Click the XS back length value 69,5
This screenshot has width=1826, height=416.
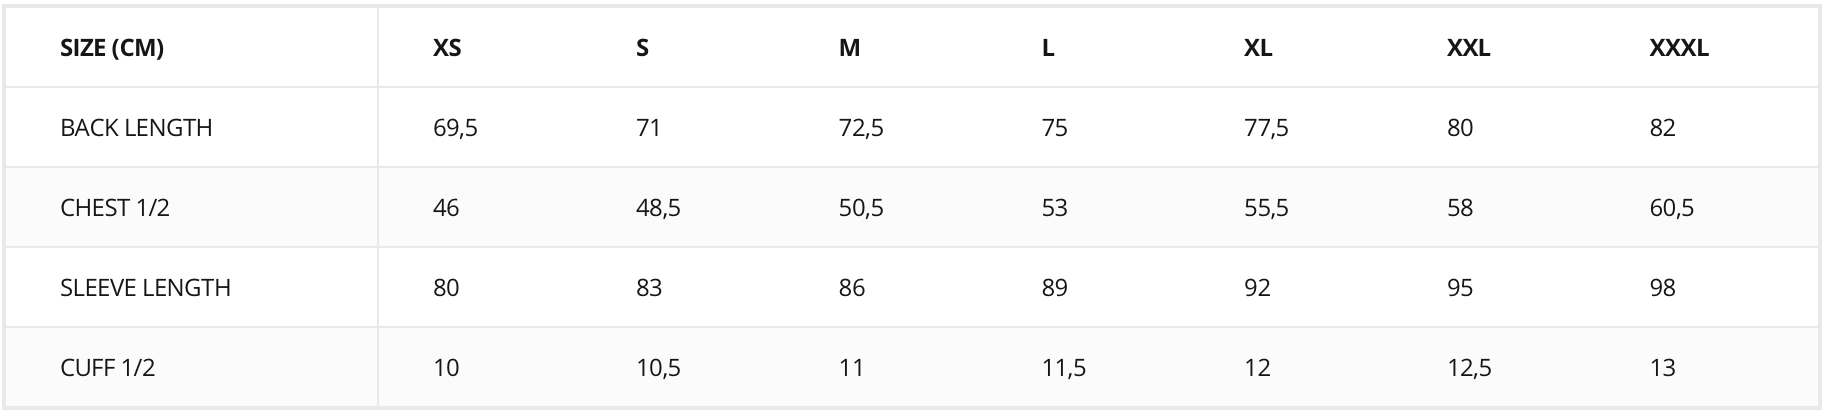455,128
